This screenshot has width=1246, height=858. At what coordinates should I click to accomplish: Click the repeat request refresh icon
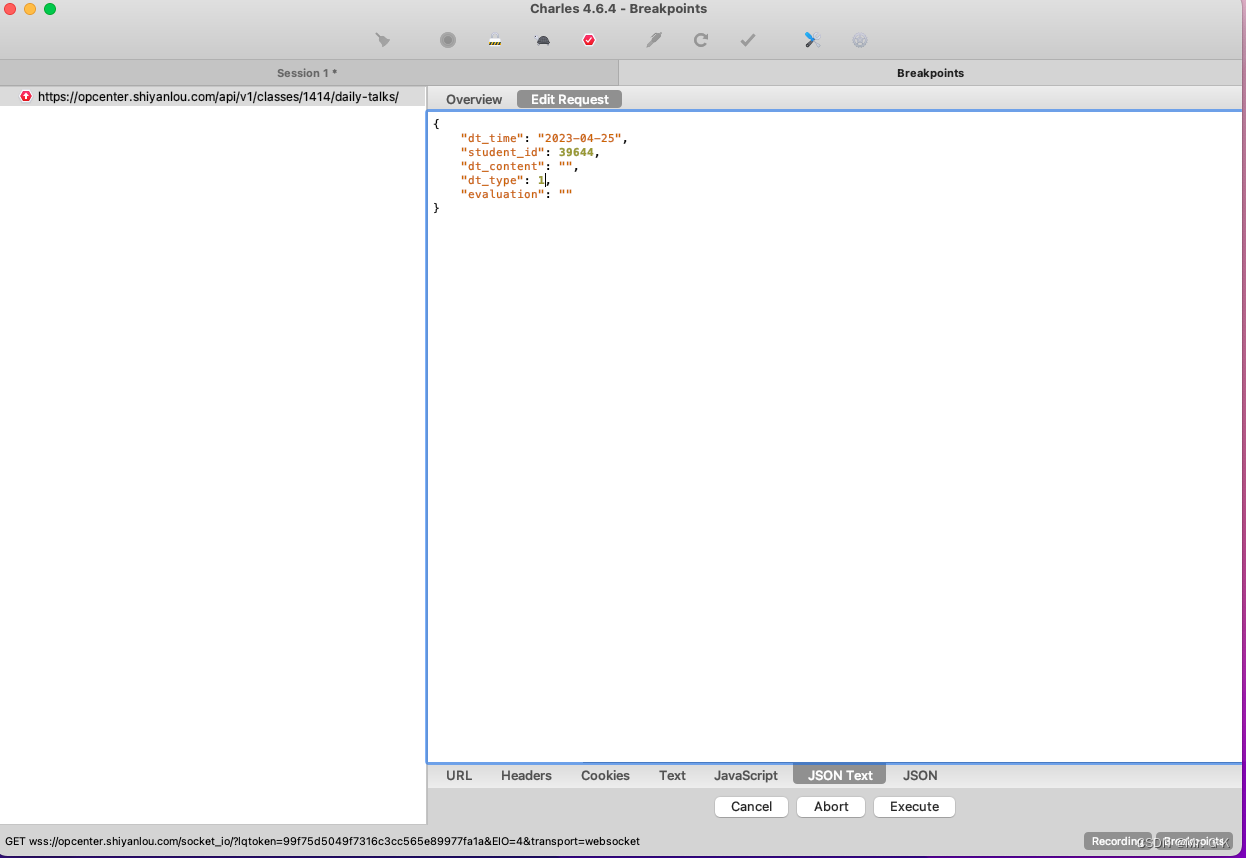click(x=701, y=40)
